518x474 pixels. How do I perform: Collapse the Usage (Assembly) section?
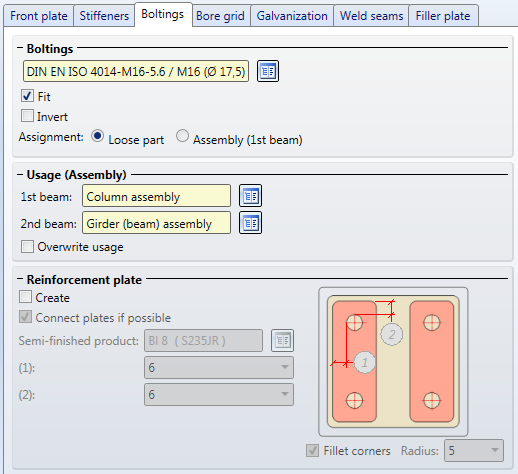(x=20, y=175)
